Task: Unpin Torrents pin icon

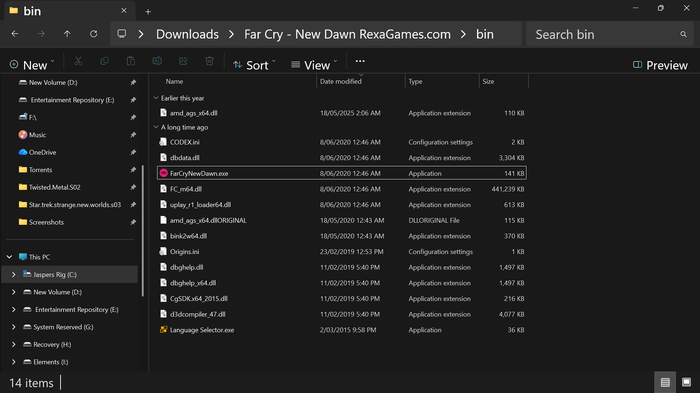Action: click(133, 170)
